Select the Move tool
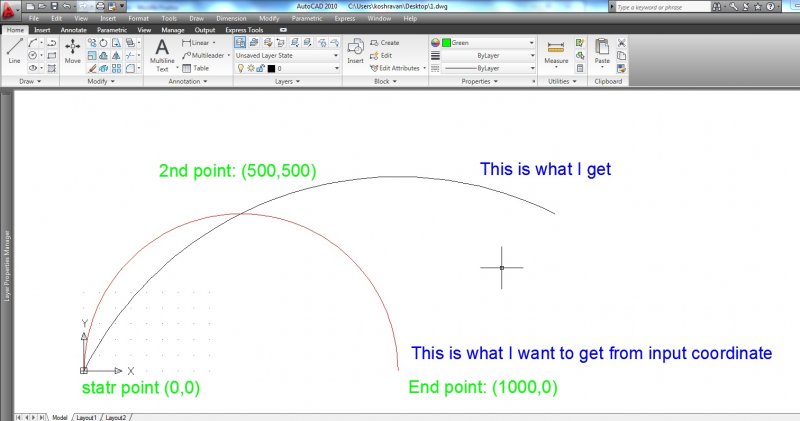 click(x=73, y=50)
